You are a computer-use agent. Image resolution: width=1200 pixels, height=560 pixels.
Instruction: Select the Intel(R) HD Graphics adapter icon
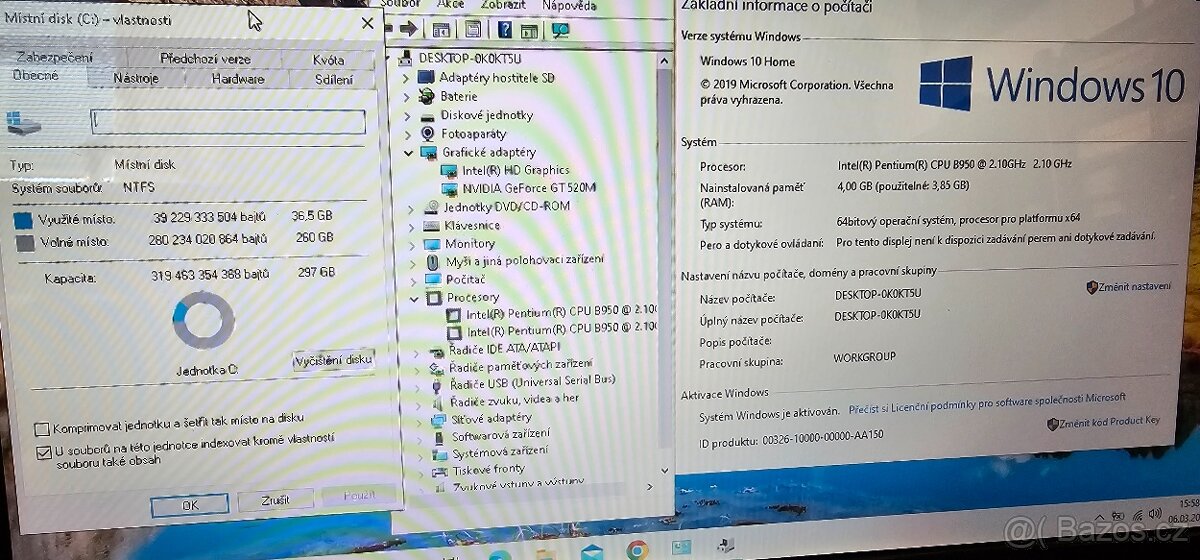[x=448, y=171]
